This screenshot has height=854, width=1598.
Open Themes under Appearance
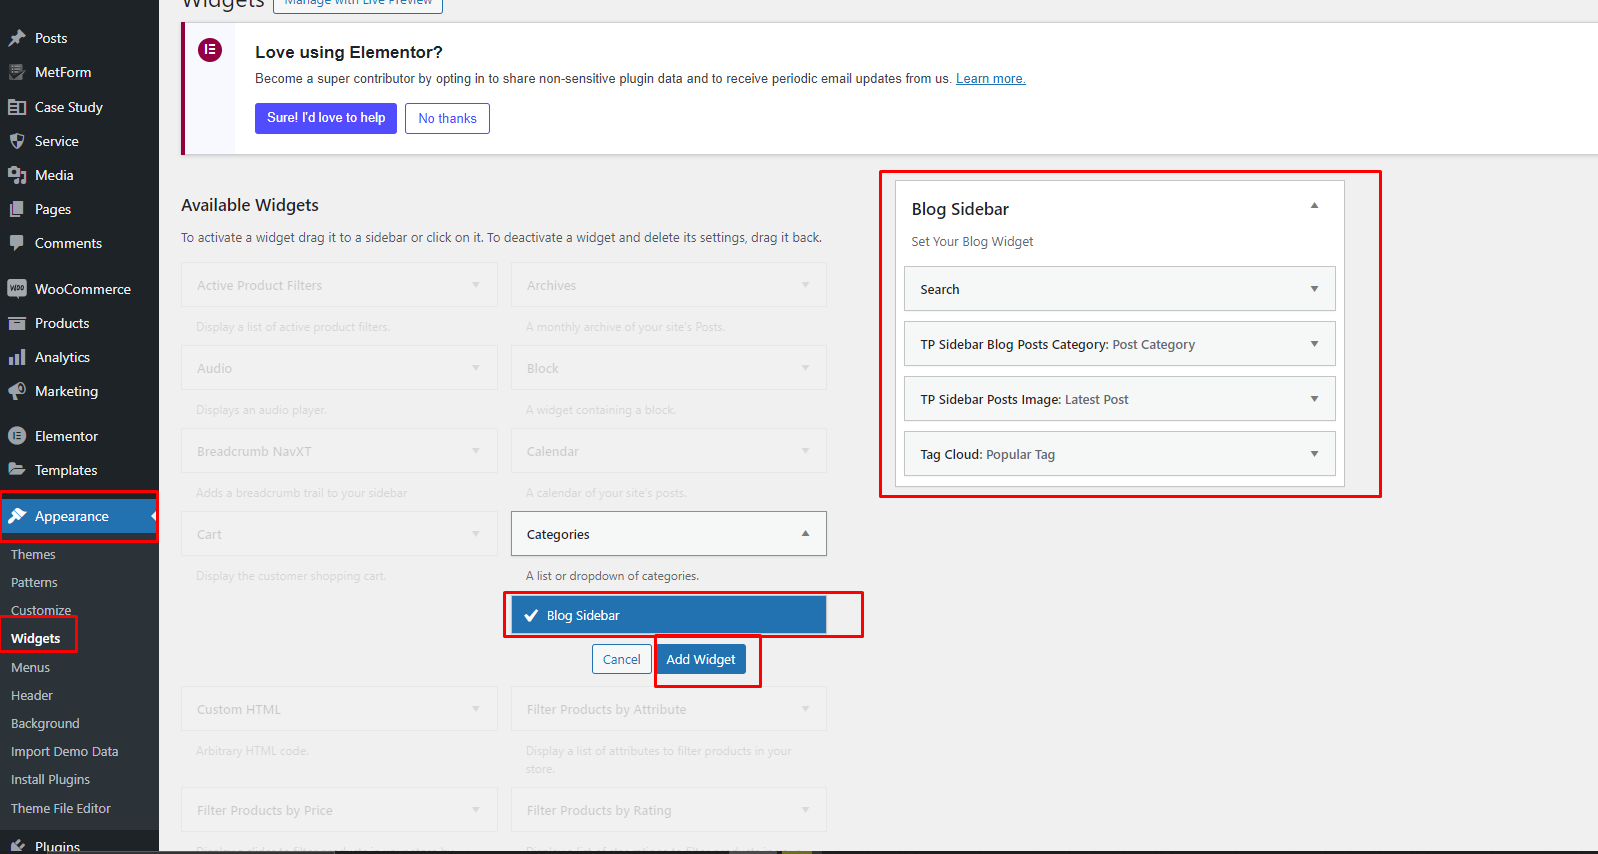pyautogui.click(x=33, y=554)
